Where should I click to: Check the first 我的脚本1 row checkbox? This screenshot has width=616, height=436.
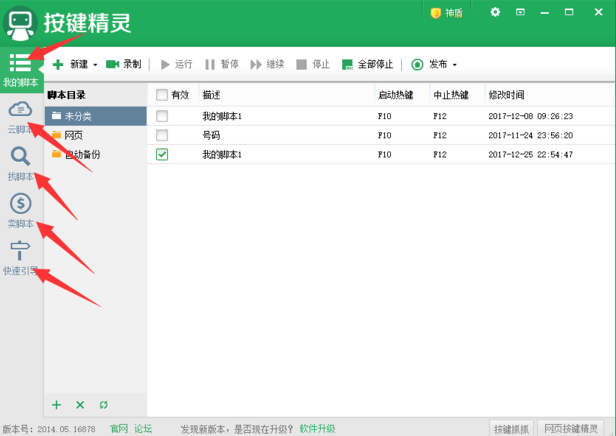162,116
